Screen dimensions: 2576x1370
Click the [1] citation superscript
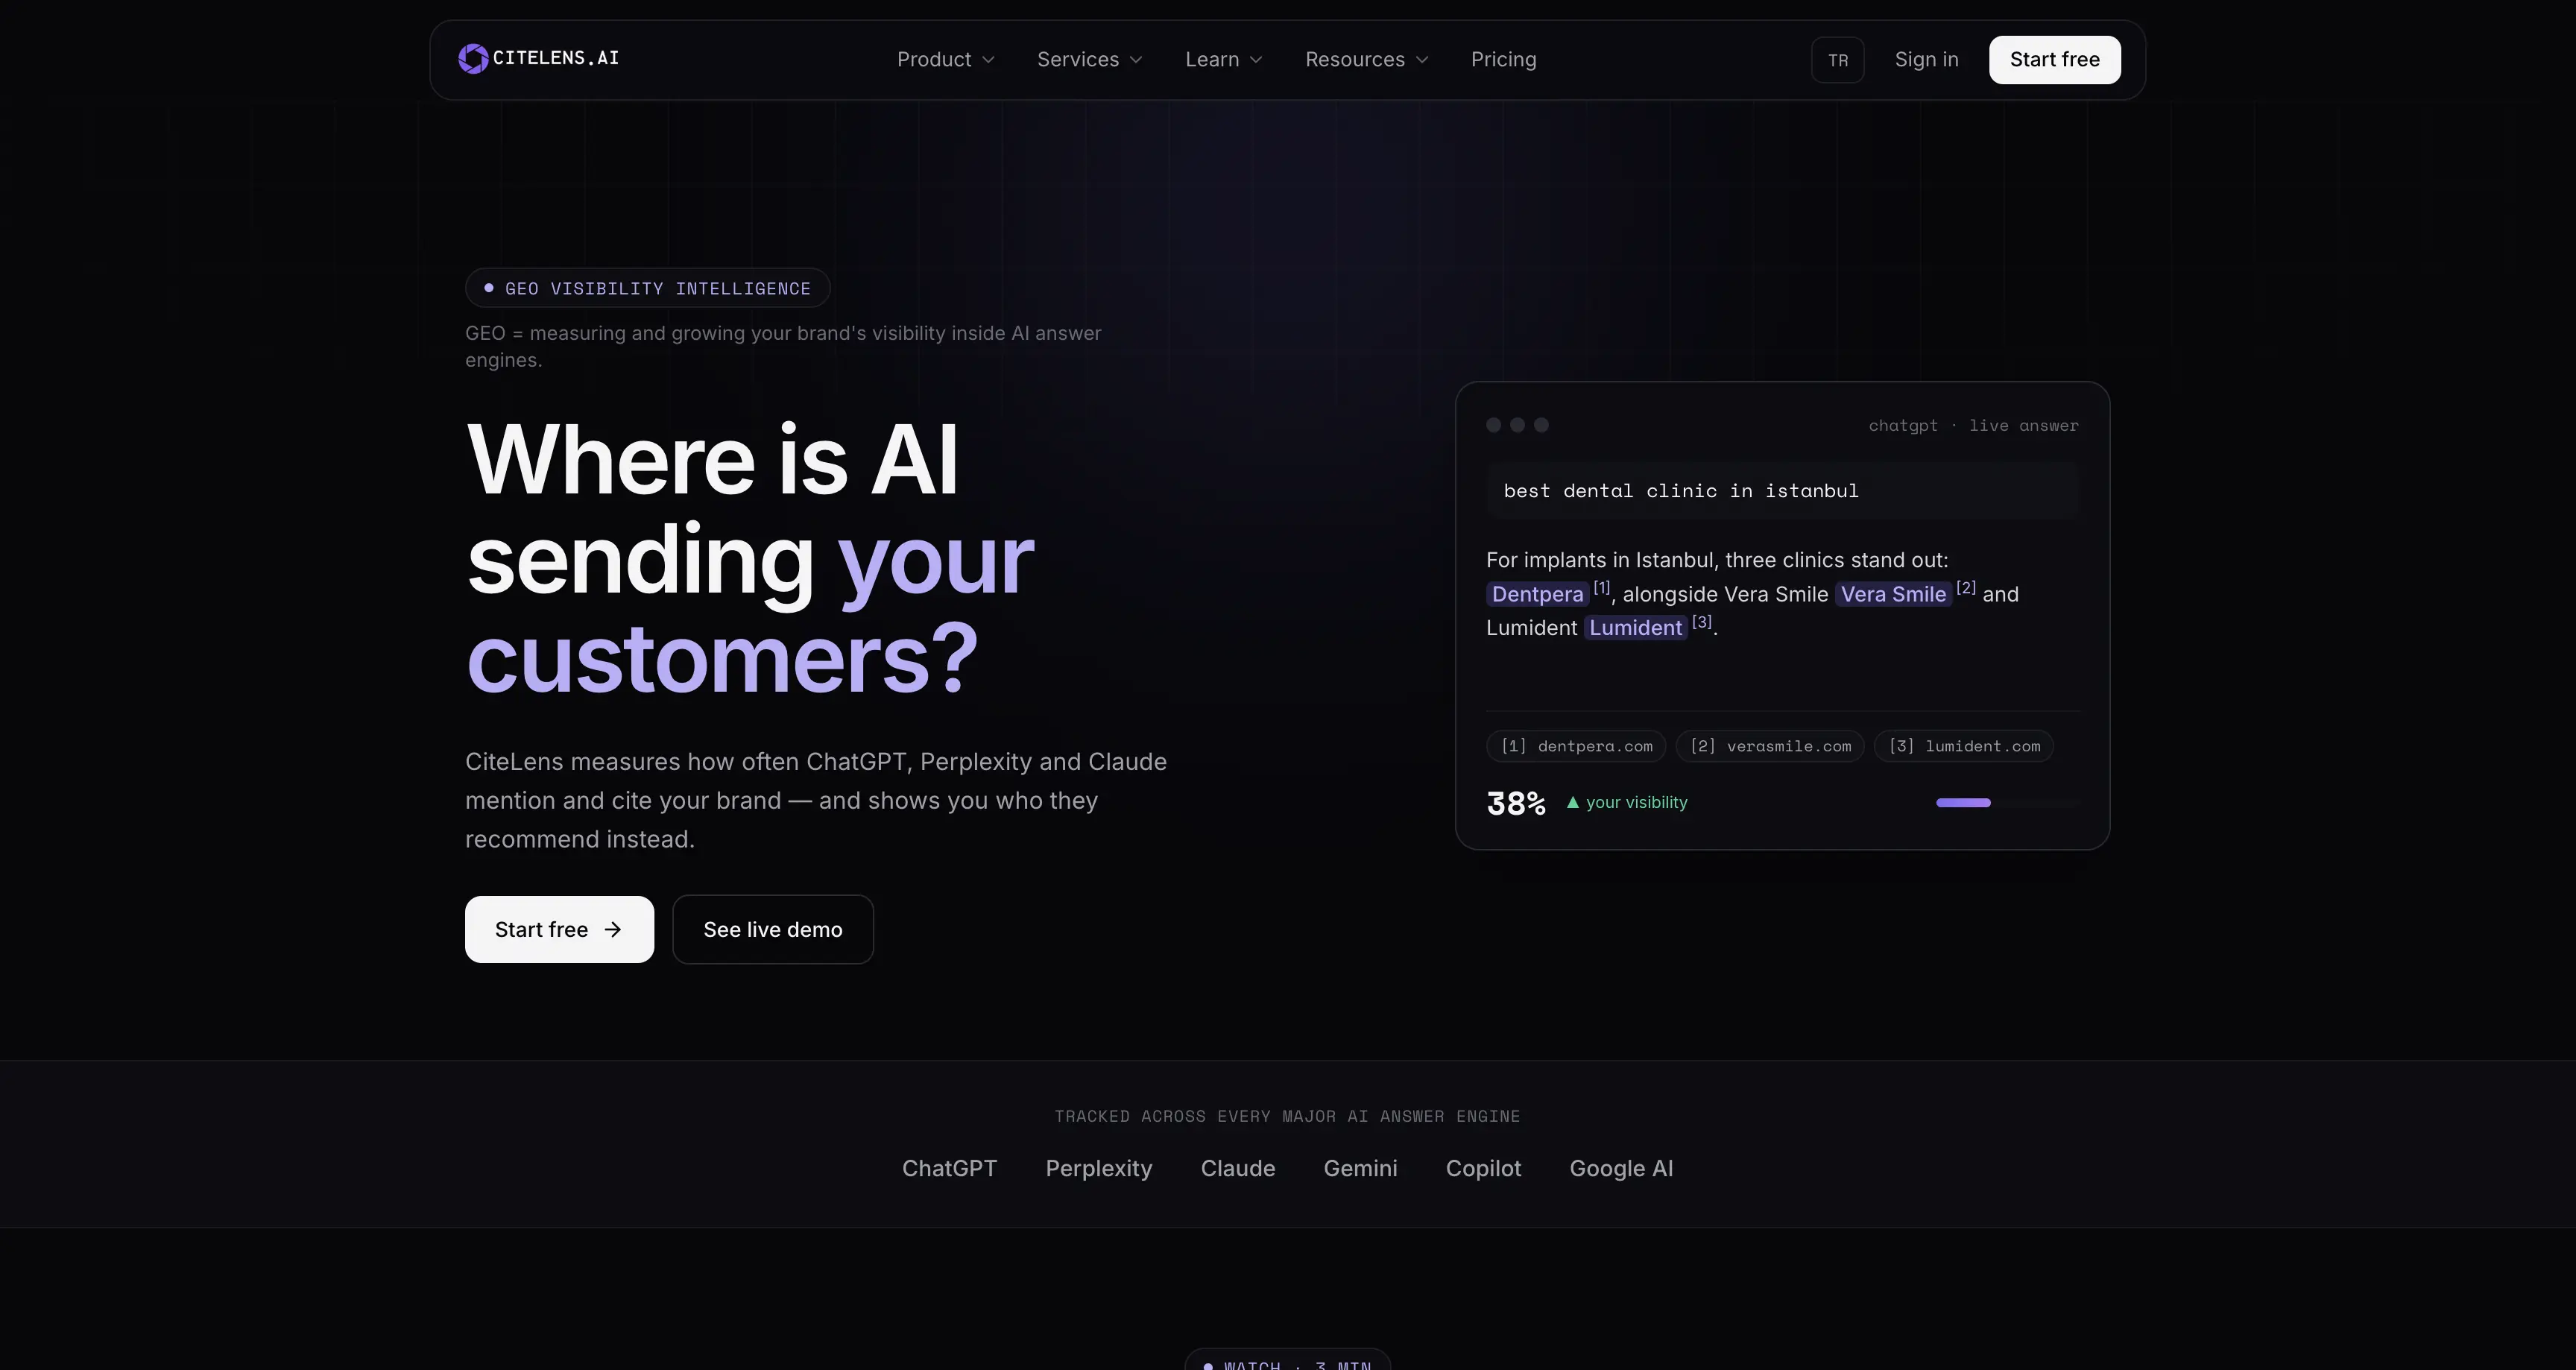(1601, 588)
